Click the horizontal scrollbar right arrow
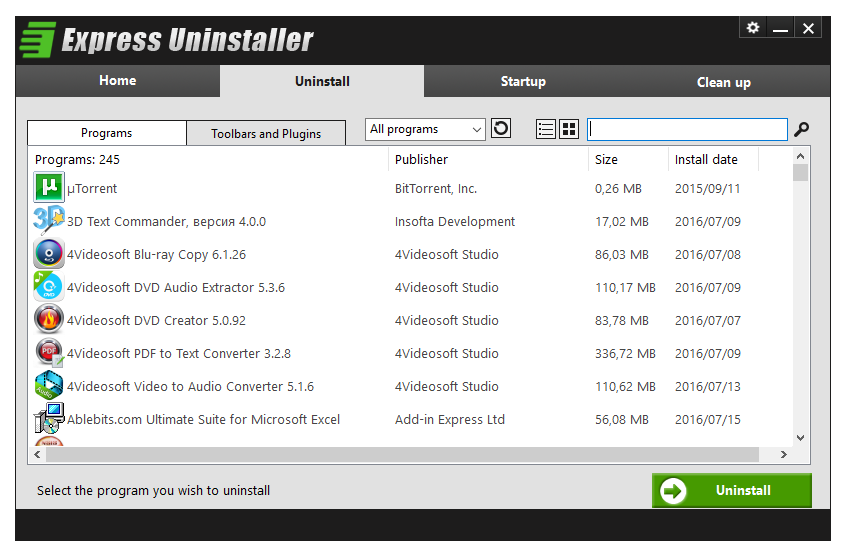Viewport: 862px width, 549px height. tap(783, 454)
